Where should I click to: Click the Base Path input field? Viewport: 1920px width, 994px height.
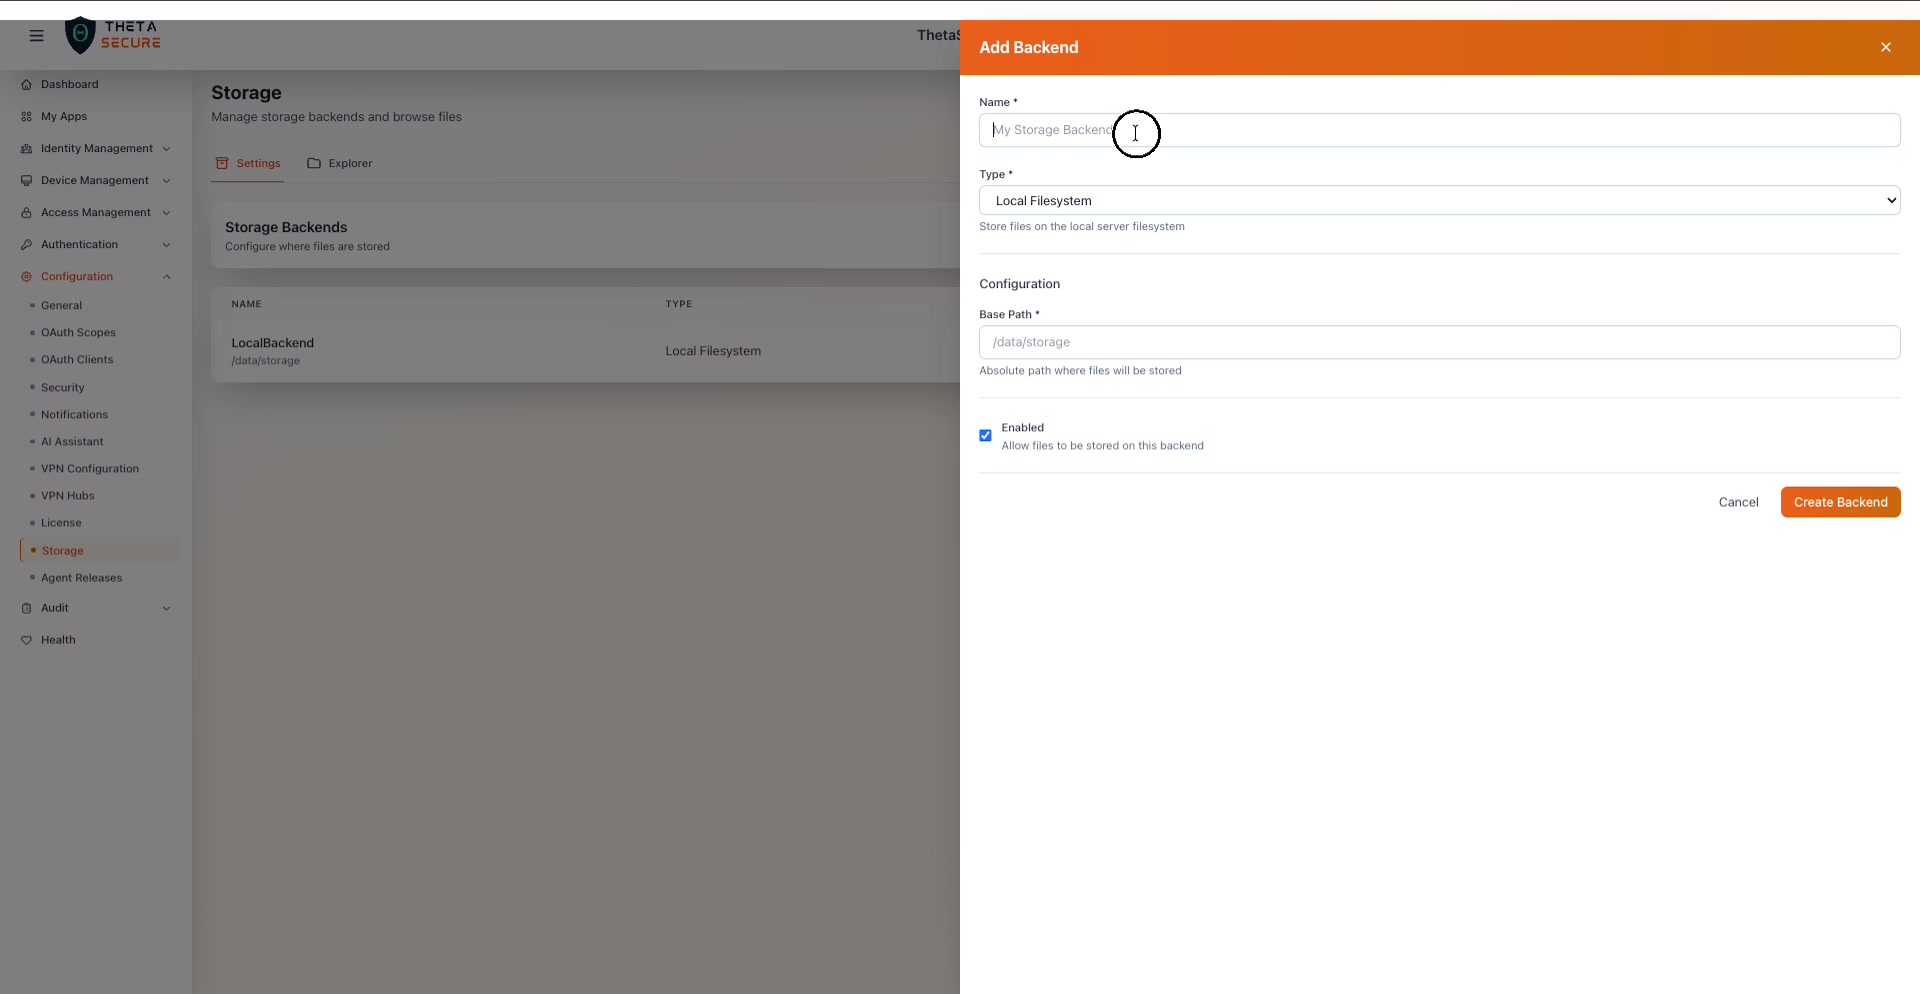[1440, 342]
